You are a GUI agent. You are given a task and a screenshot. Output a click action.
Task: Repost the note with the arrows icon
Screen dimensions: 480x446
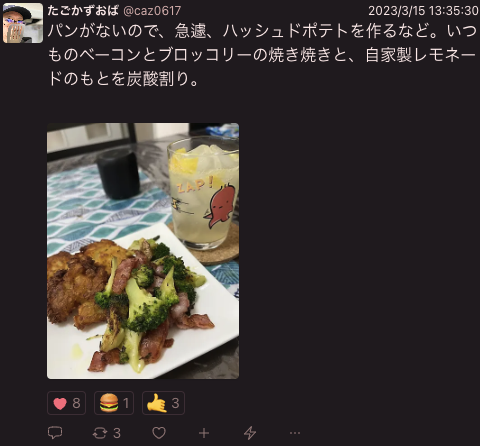100,433
